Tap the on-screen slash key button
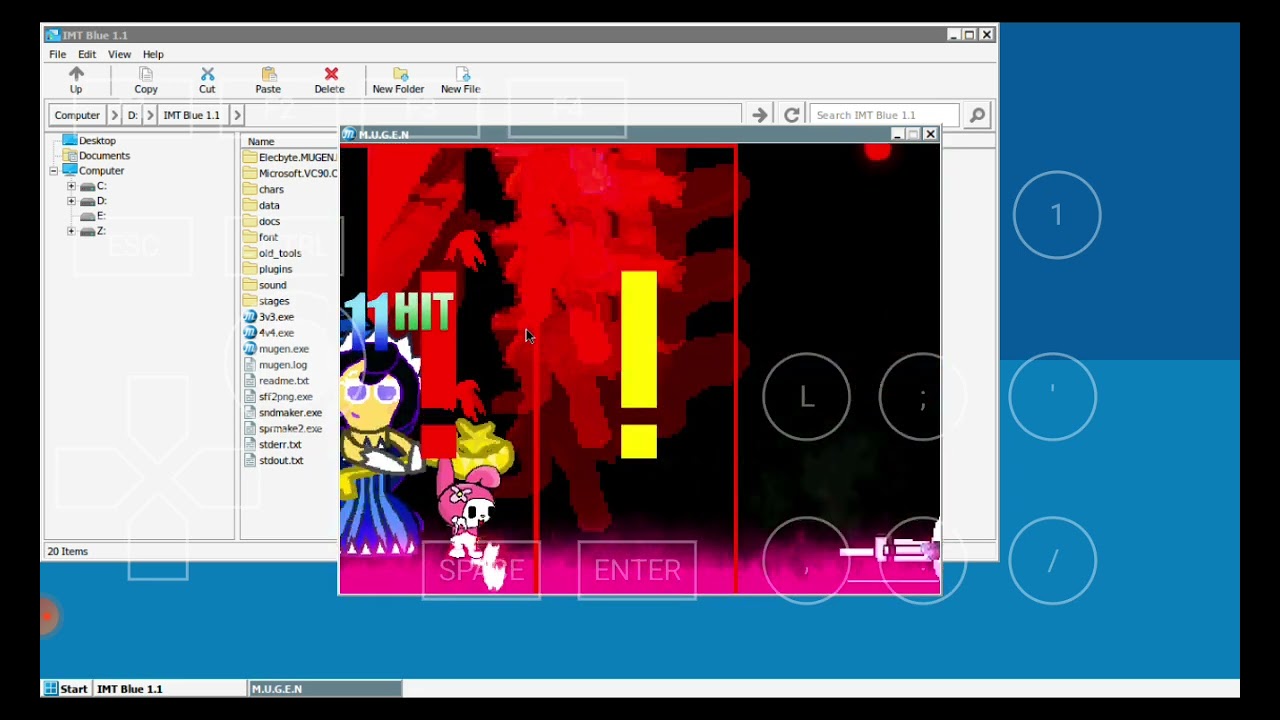1280x720 pixels. coord(1052,561)
